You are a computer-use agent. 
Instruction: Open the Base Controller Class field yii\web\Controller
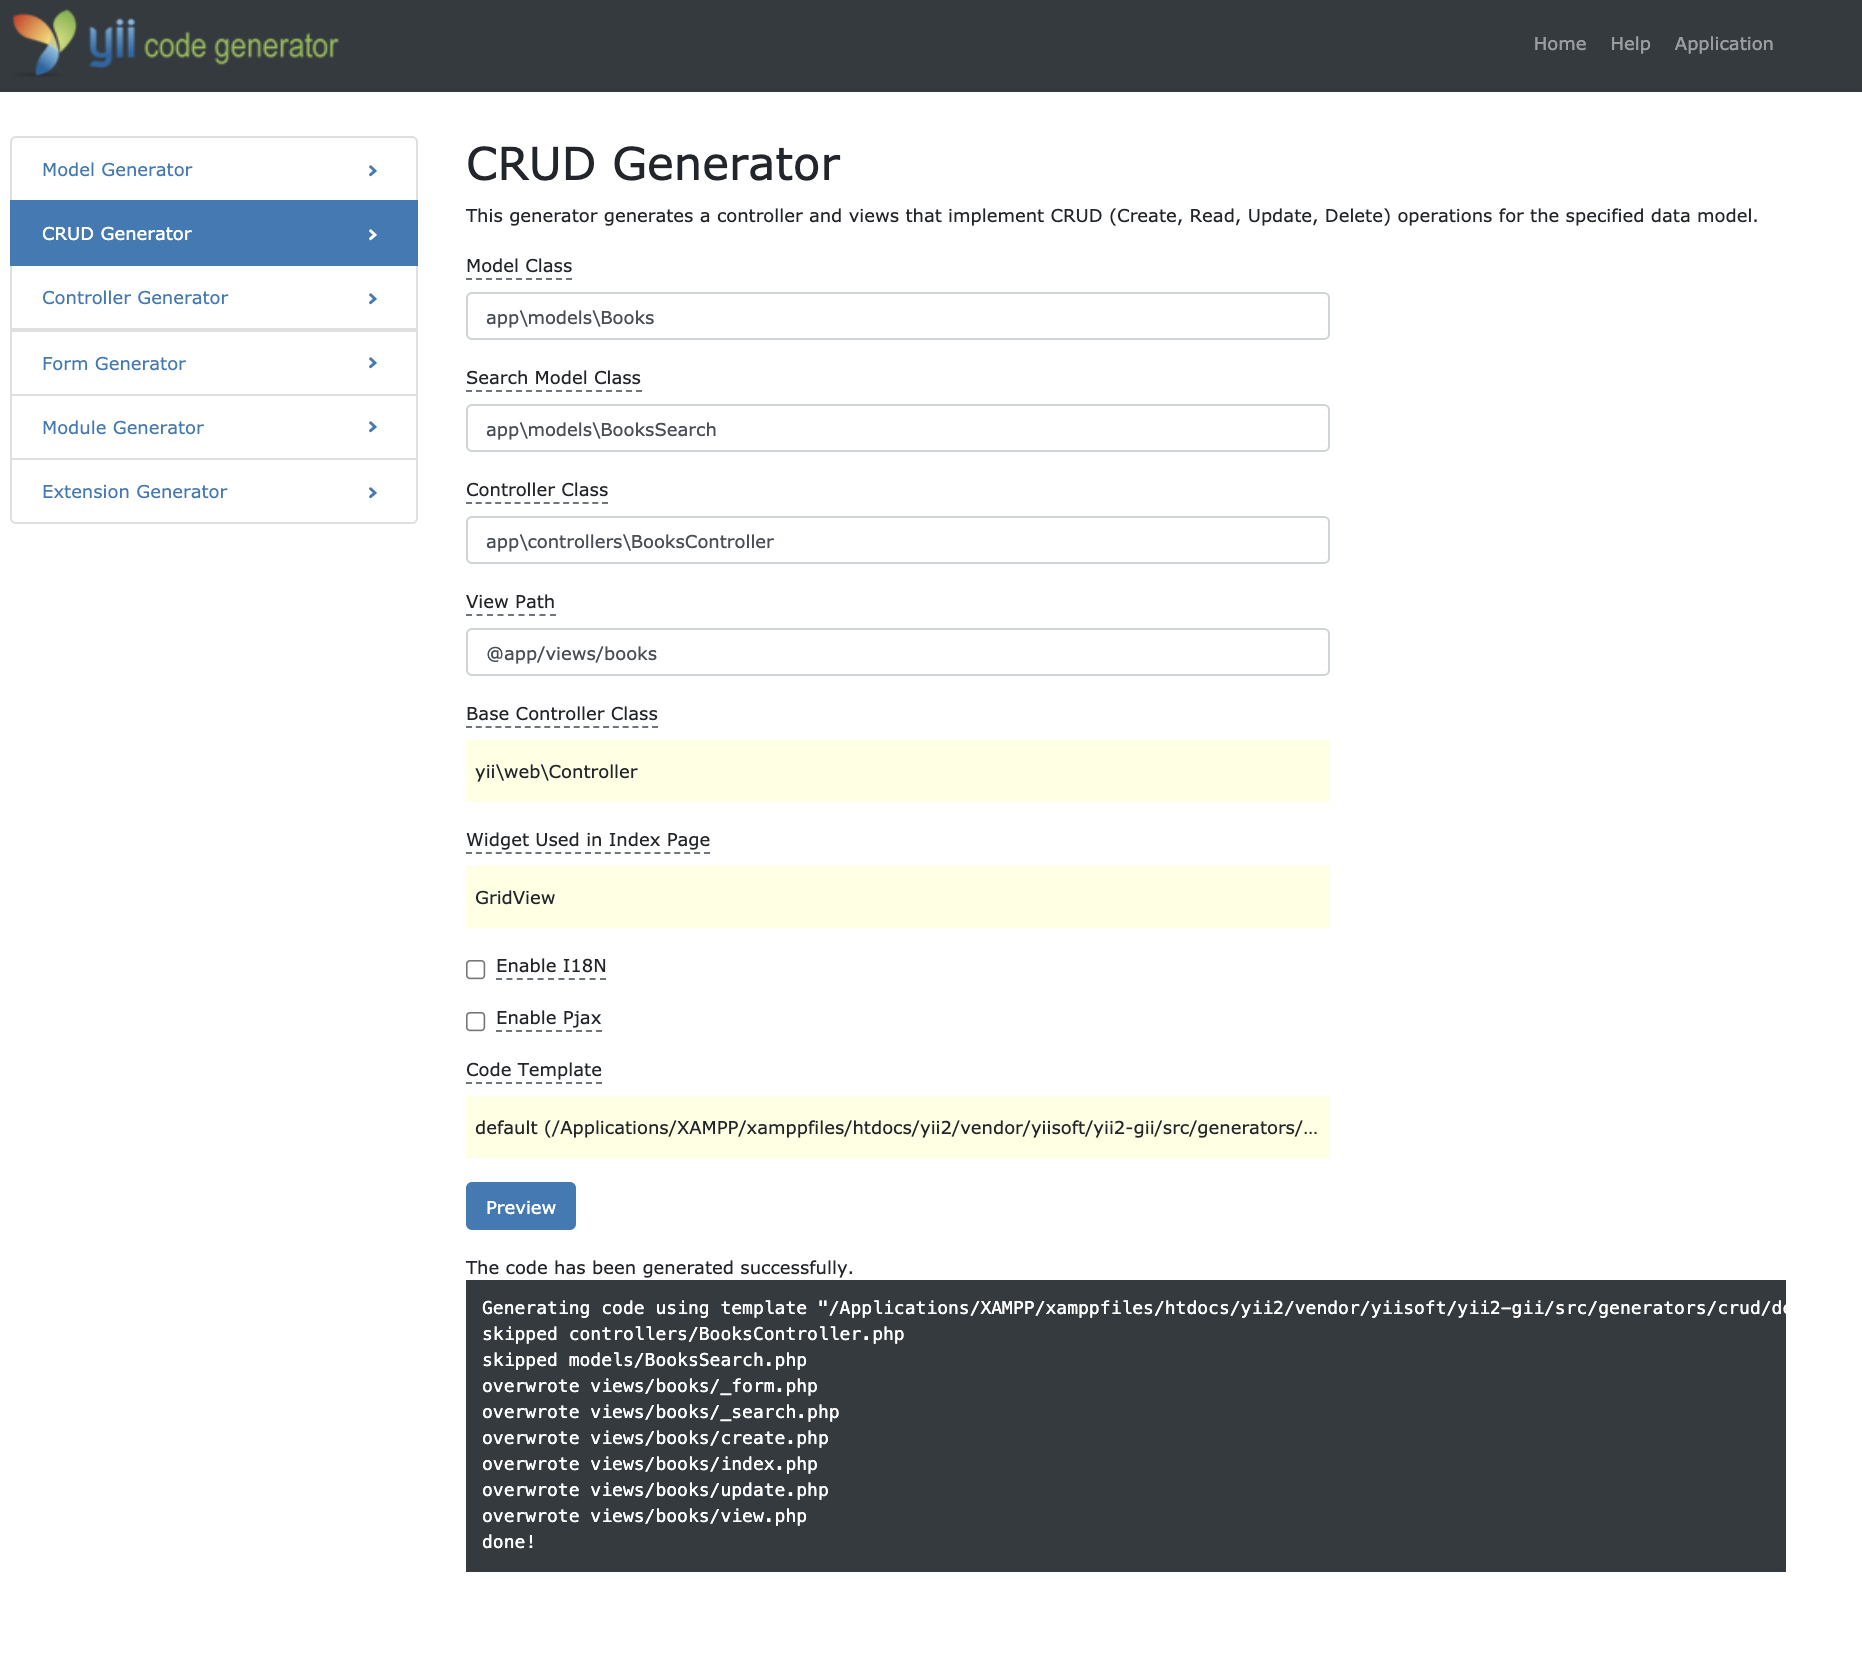898,771
